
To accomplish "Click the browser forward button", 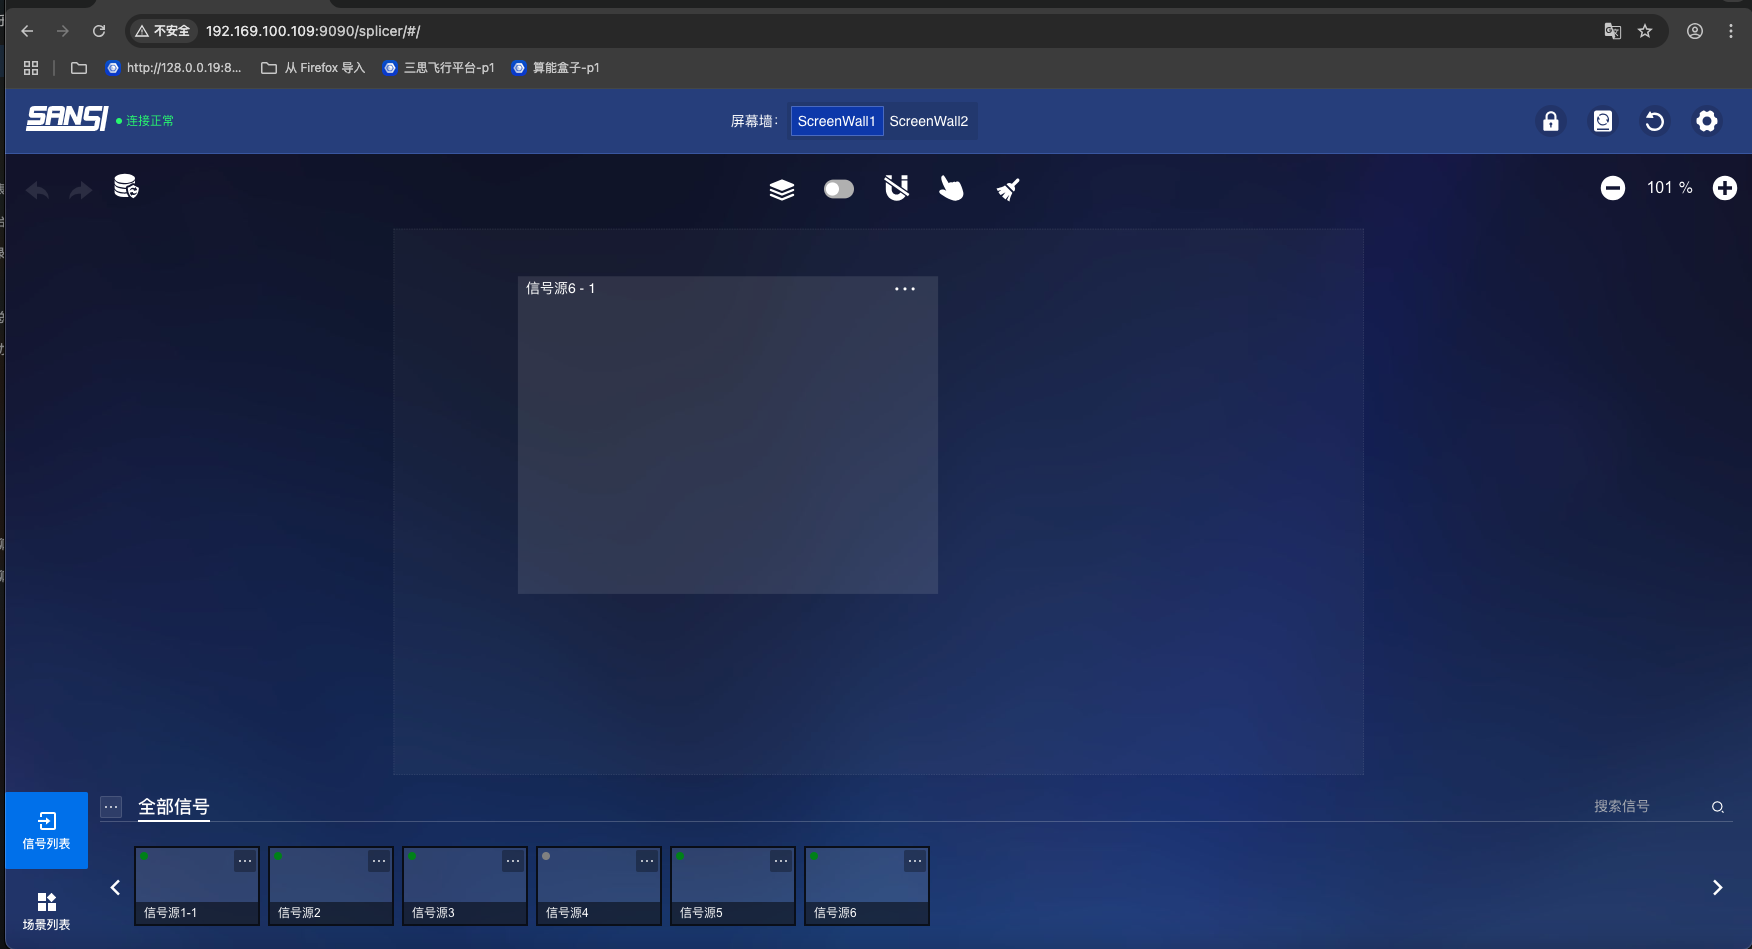I will click(x=63, y=31).
